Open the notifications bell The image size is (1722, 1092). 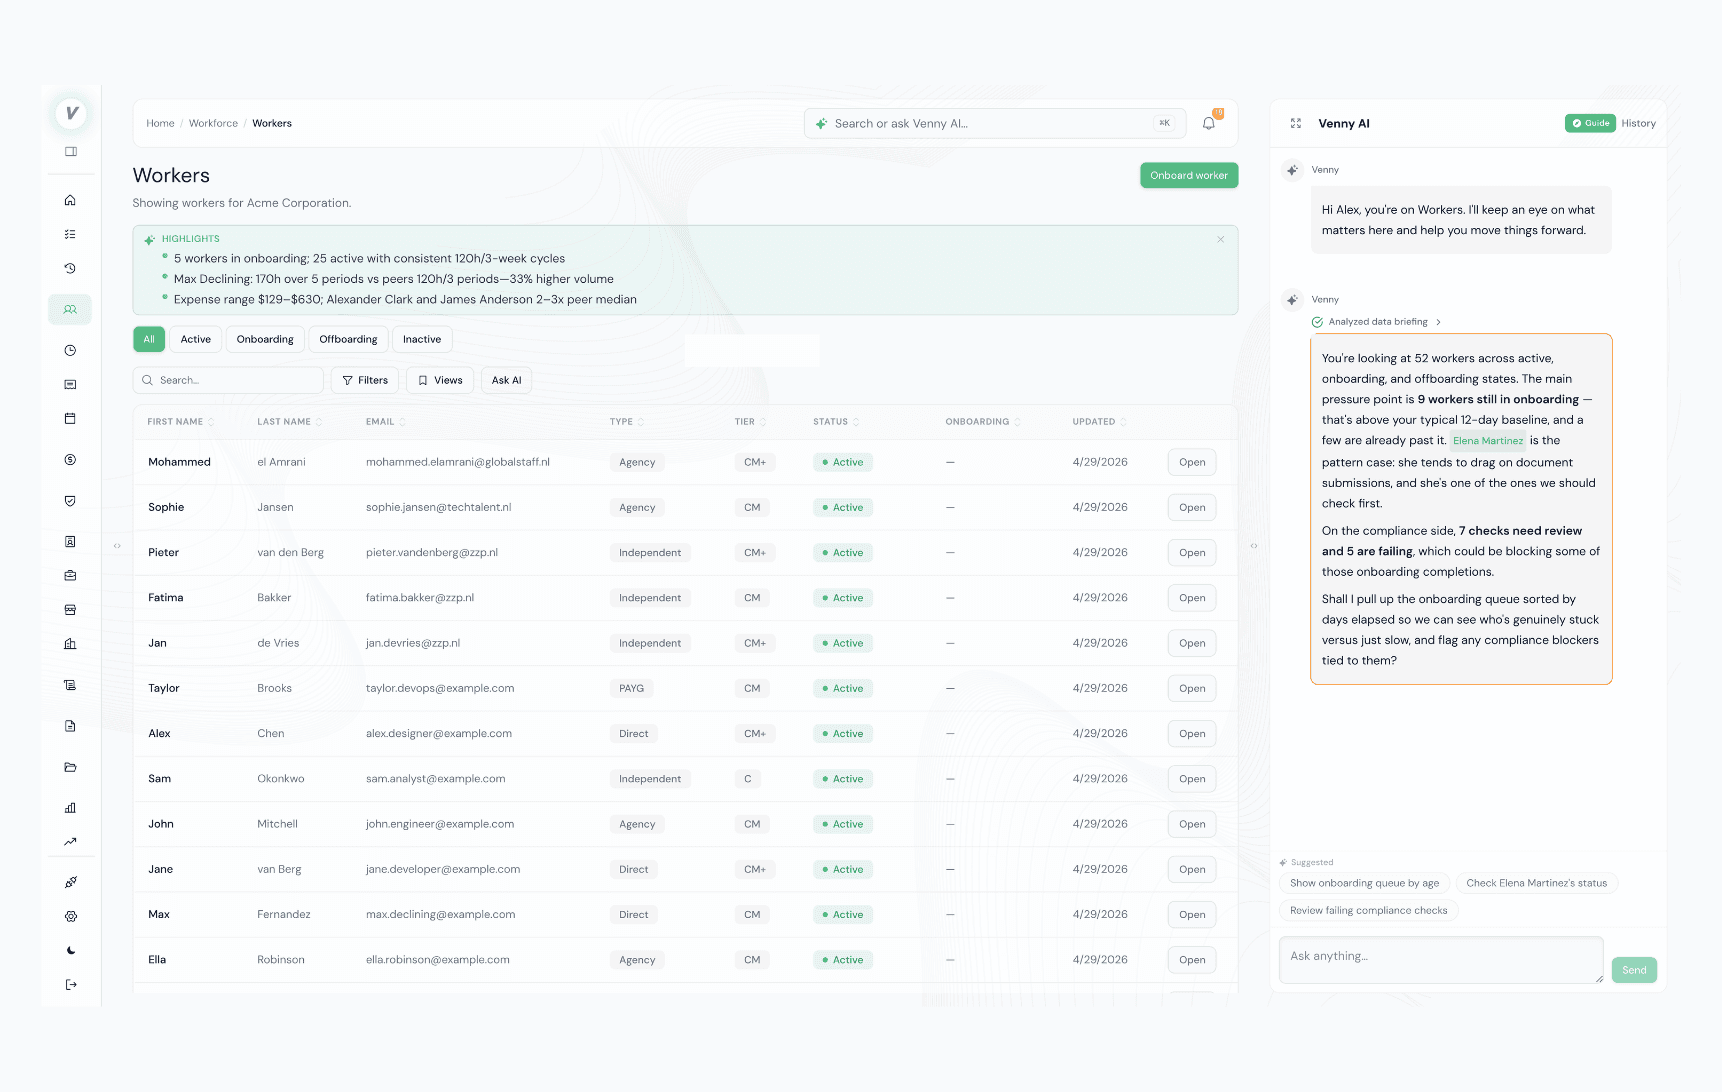tap(1209, 123)
